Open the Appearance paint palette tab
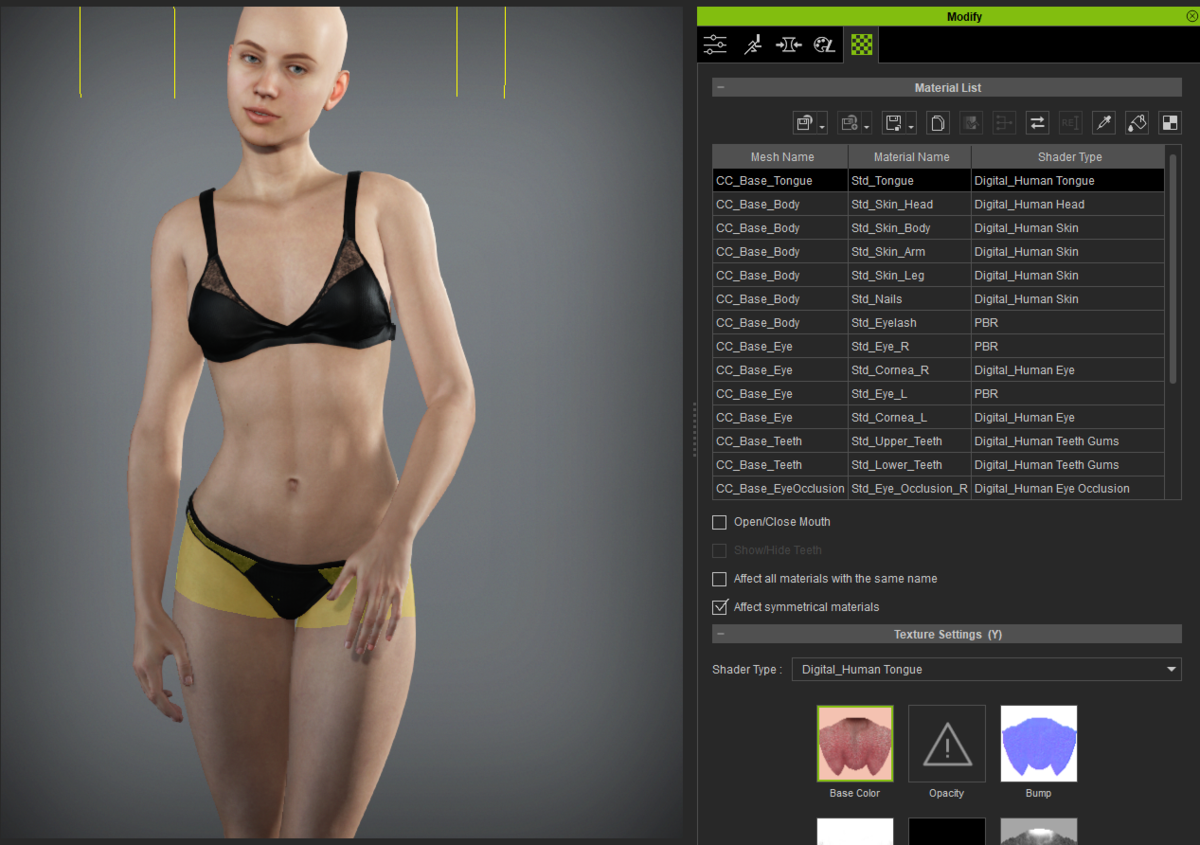 (824, 44)
